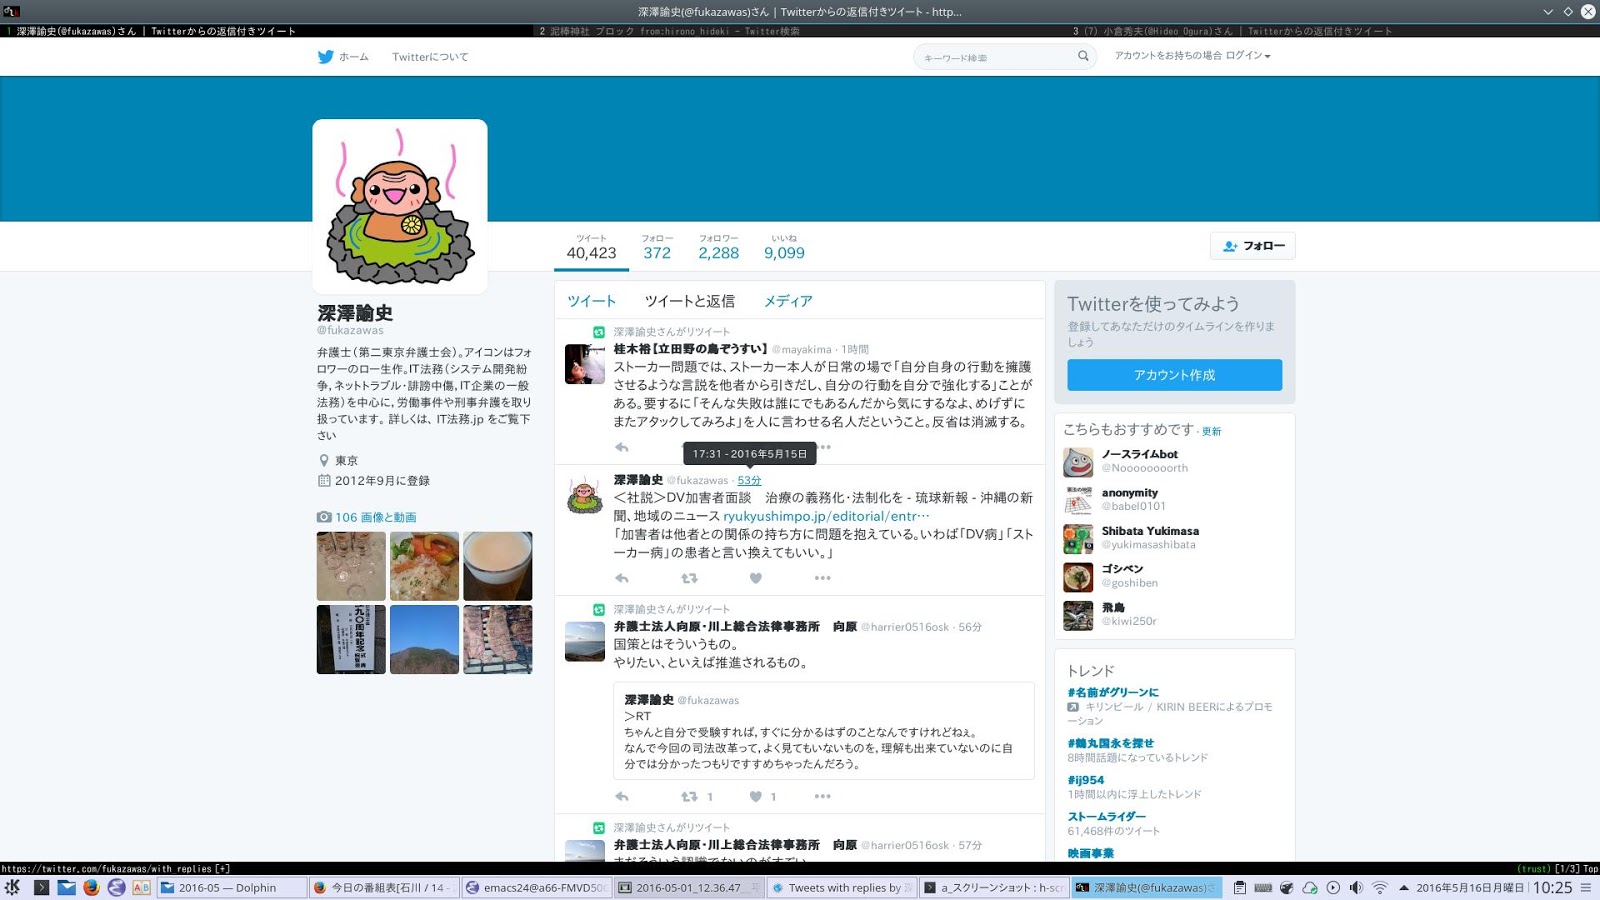The width and height of the screenshot is (1600, 900).
Task: Like the DV加害者面談 tweet with the heart icon
Action: 756,578
